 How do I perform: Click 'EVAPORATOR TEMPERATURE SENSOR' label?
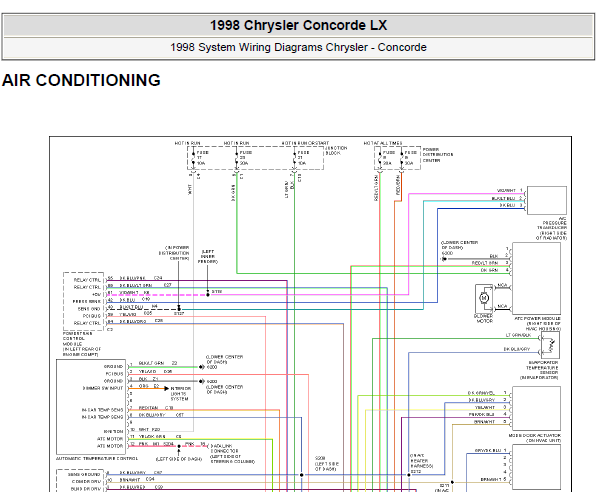(x=542, y=368)
